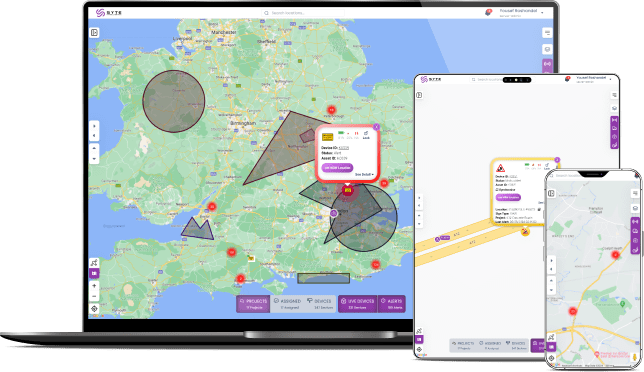The height and width of the screenshot is (372, 644).
Task: Click the notification bell on laptop header
Action: click(488, 12)
